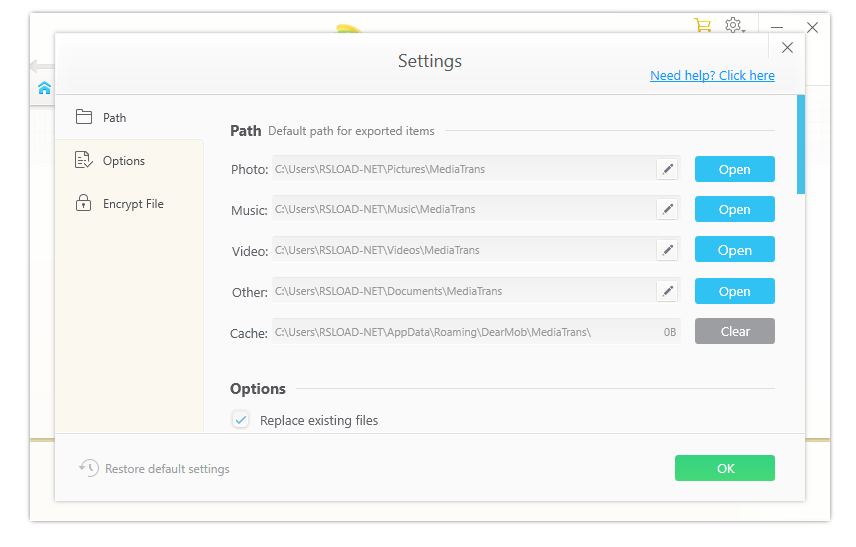Image resolution: width=856 pixels, height=547 pixels.
Task: Edit the Music export path pencil icon
Action: tap(667, 209)
